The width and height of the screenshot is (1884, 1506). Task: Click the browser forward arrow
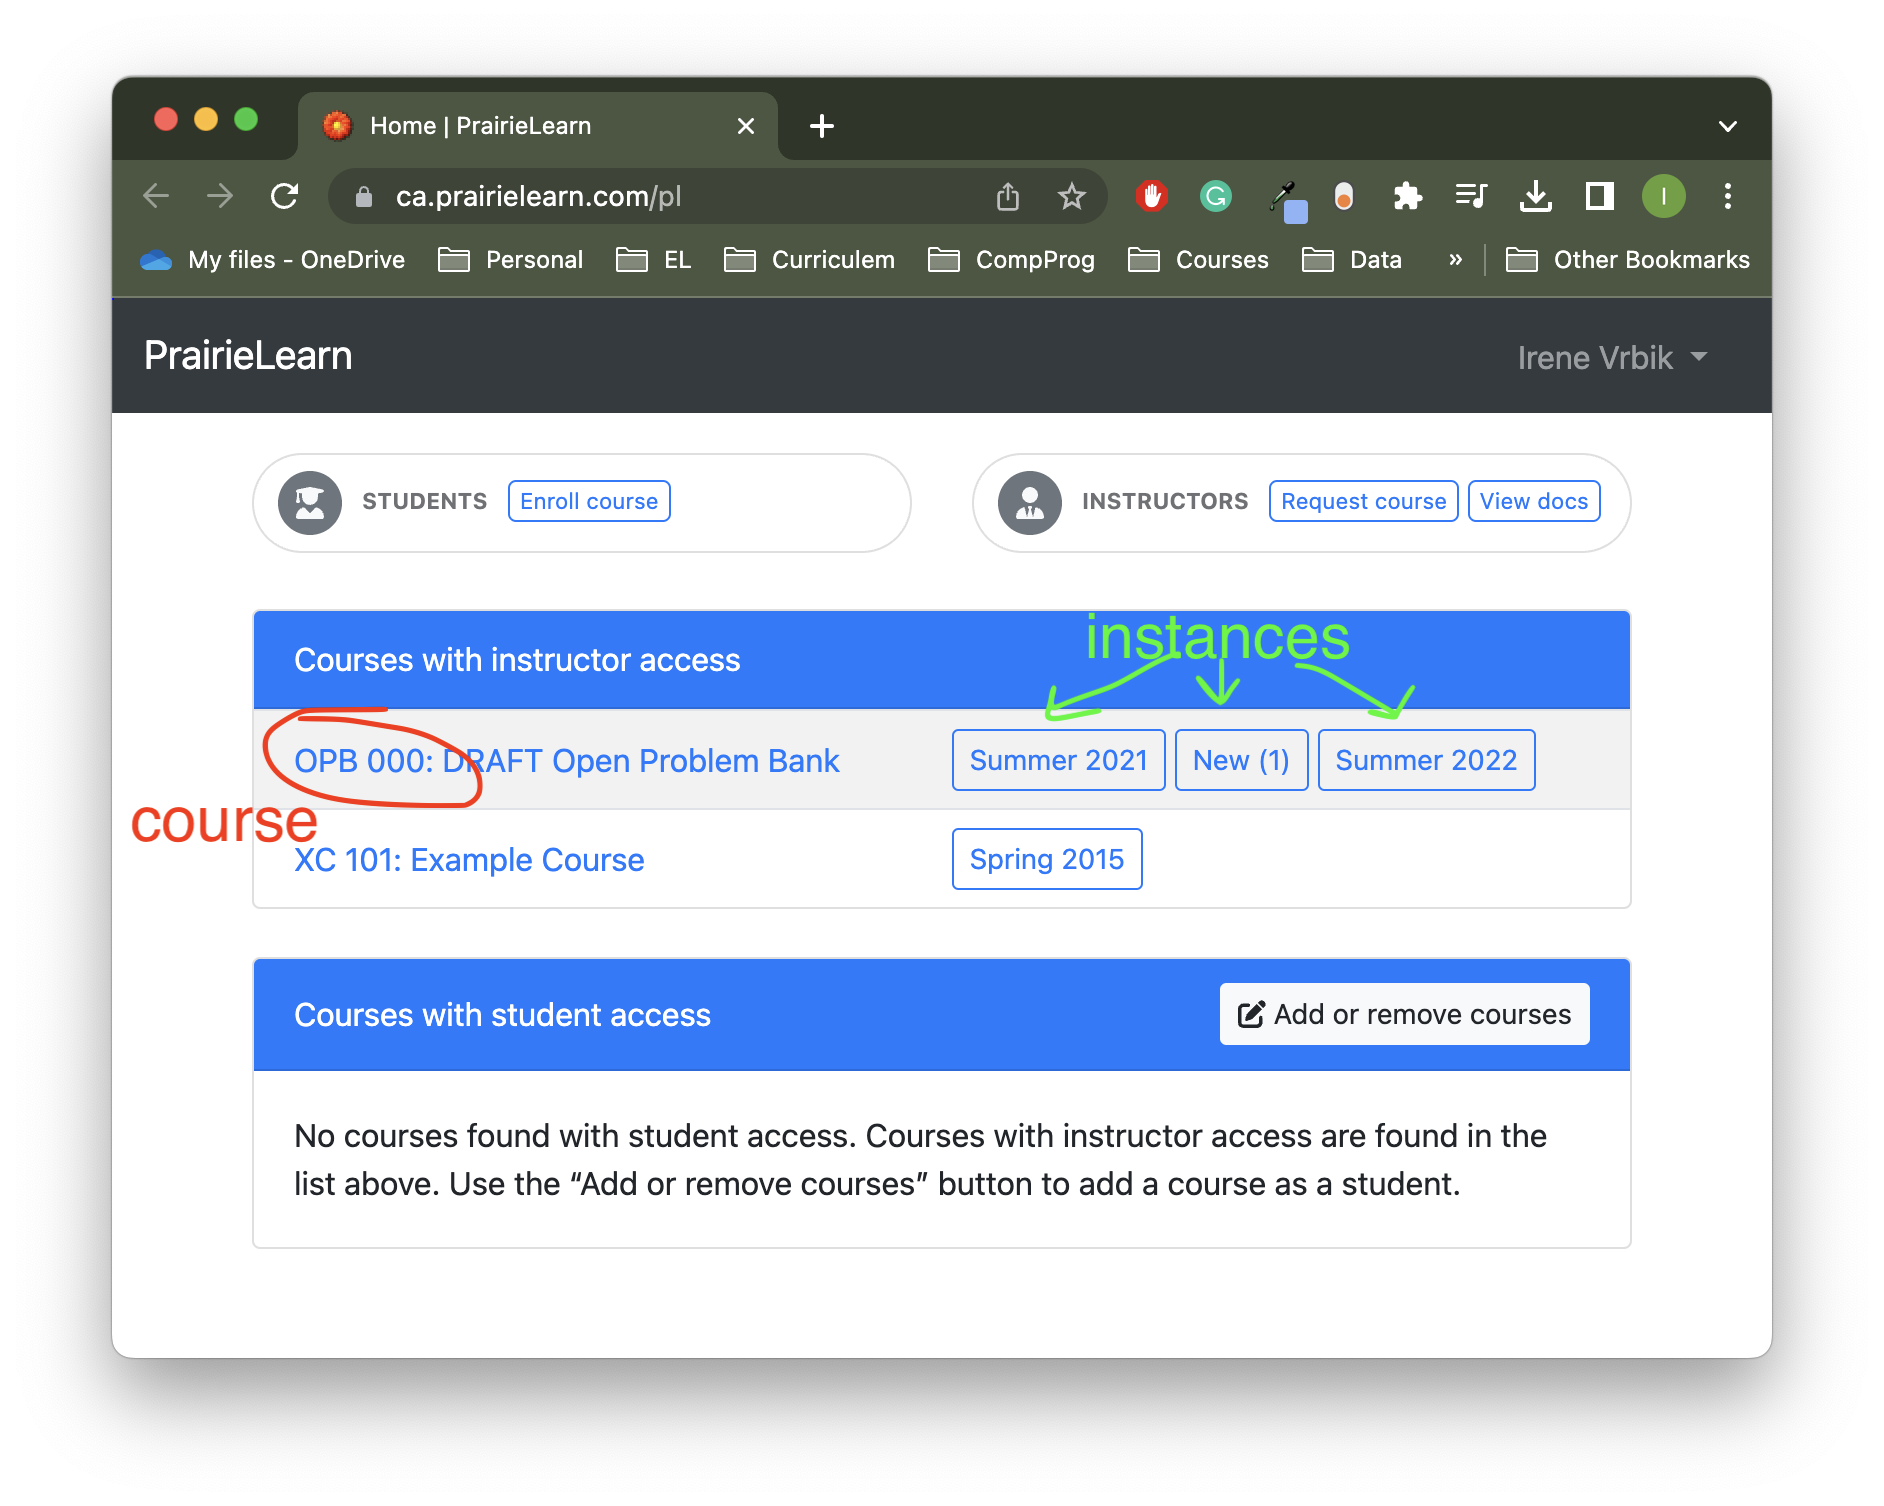coord(220,196)
